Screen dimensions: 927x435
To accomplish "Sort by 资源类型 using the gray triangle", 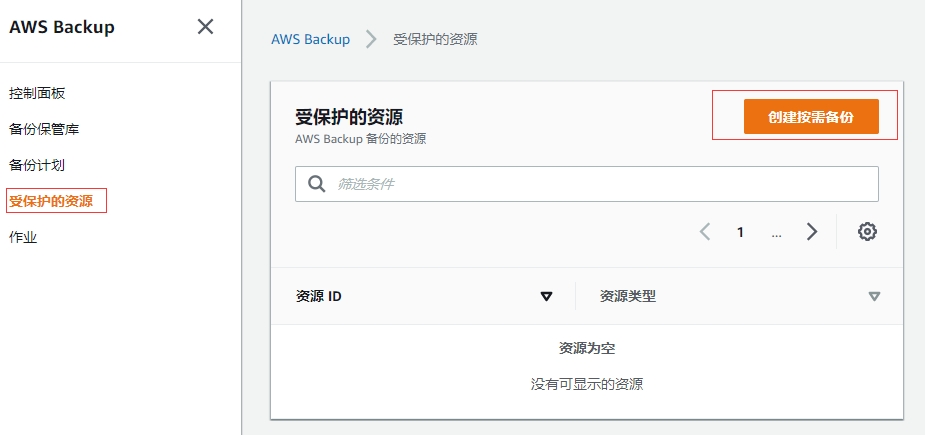I will 874,296.
